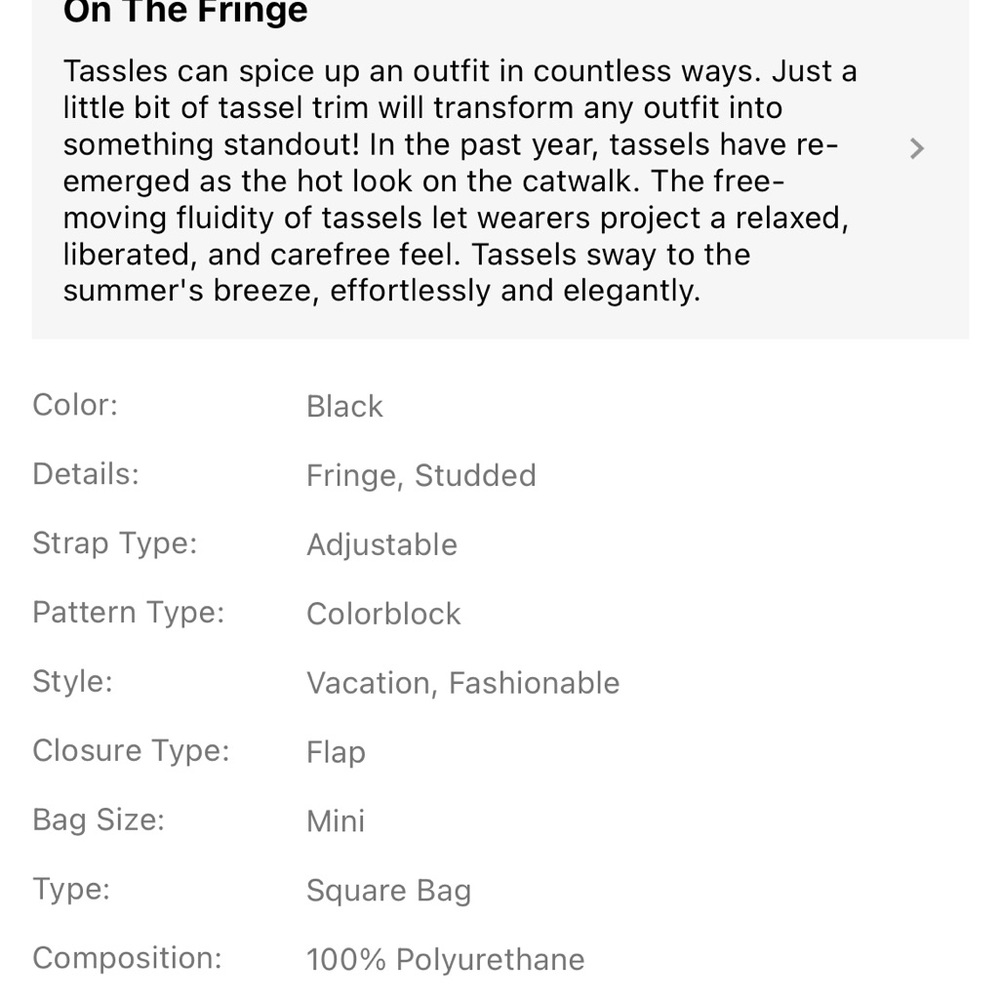The height and width of the screenshot is (1000, 1000).
Task: Select the Mini bag size value
Action: (335, 821)
